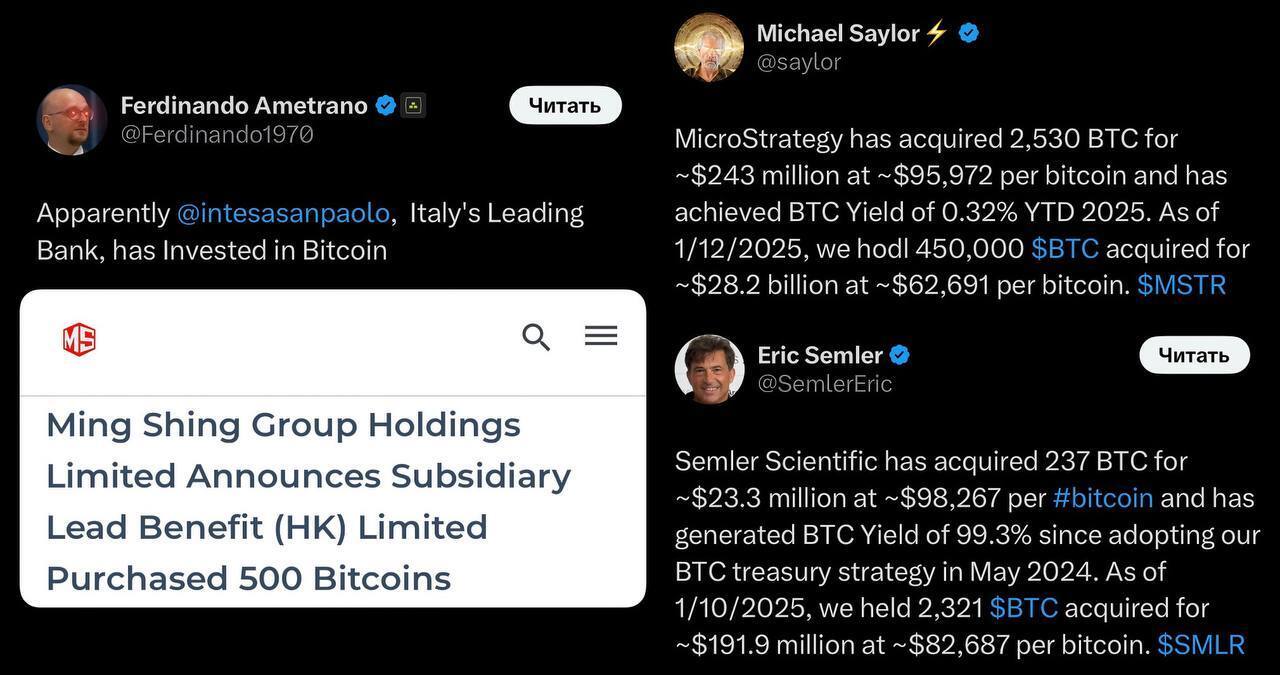Screen dimensions: 1280x675
Task: Click Eric Semler's profile avatar
Action: click(709, 369)
